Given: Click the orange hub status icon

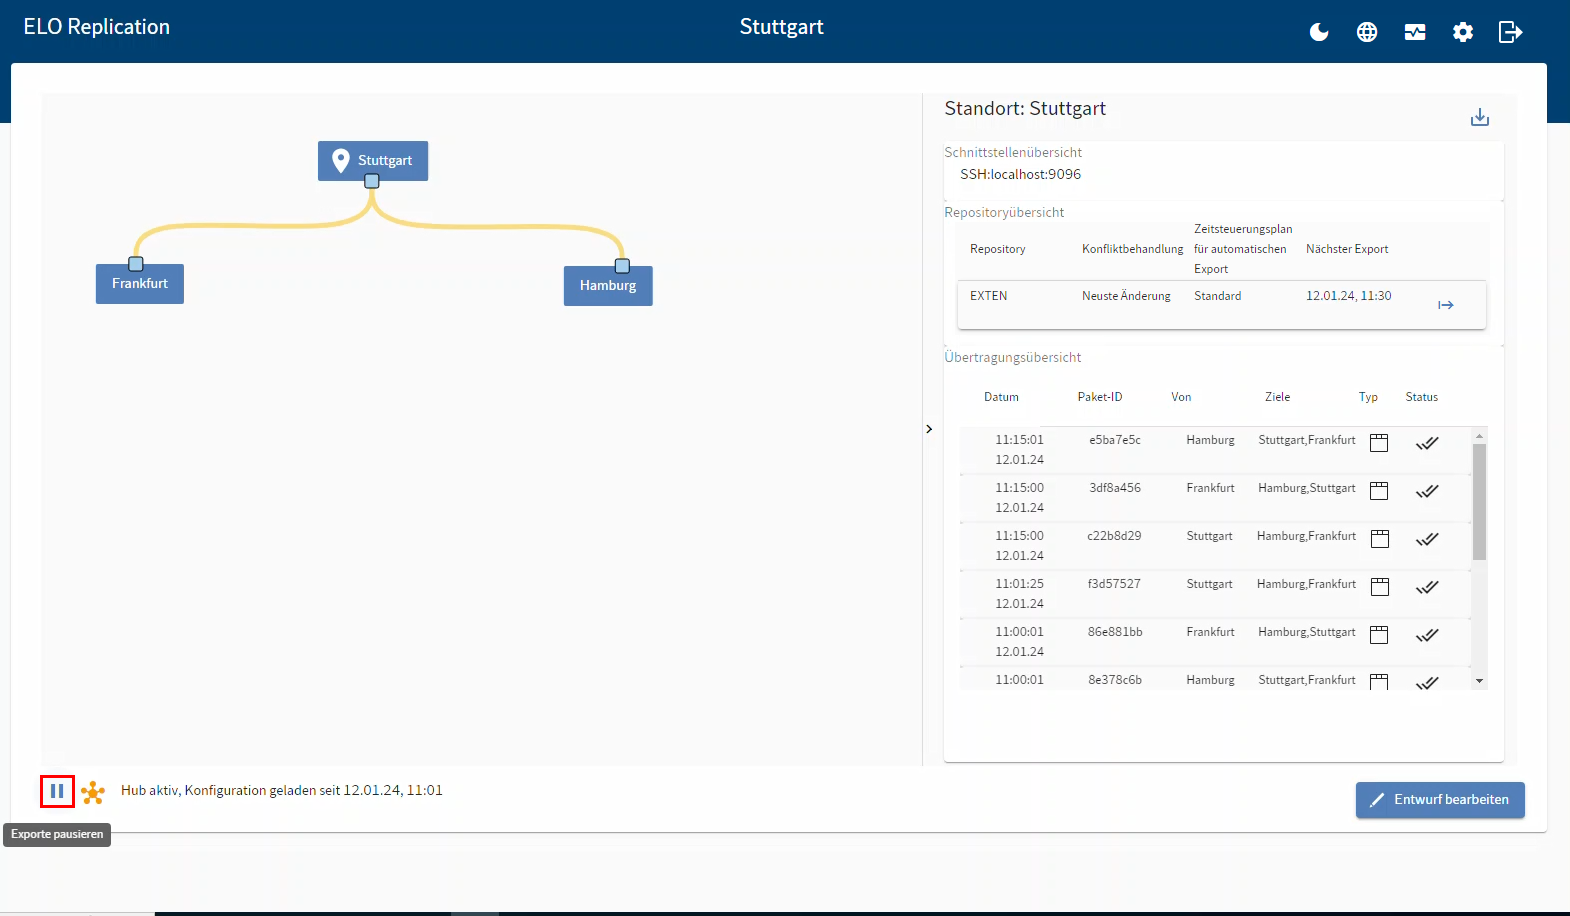Looking at the screenshot, I should coord(93,792).
